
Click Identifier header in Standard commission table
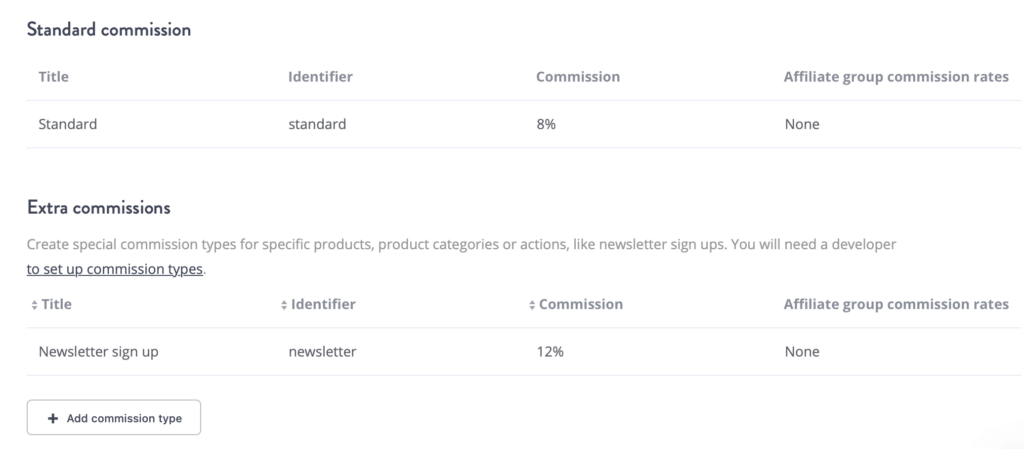pyautogui.click(x=320, y=77)
